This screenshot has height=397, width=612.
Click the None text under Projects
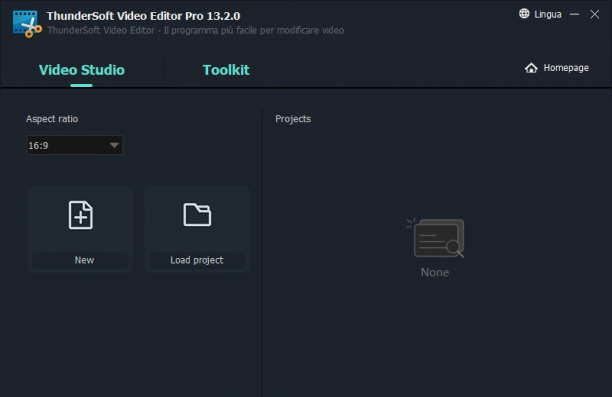[x=435, y=272]
